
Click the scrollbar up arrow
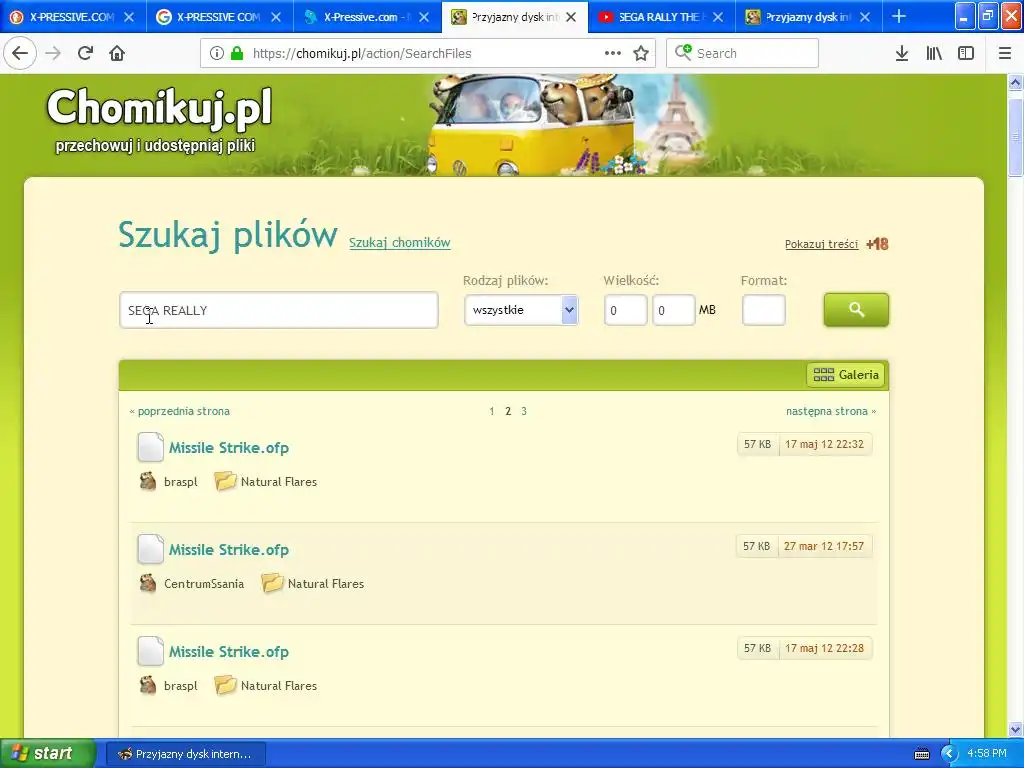click(x=1015, y=82)
